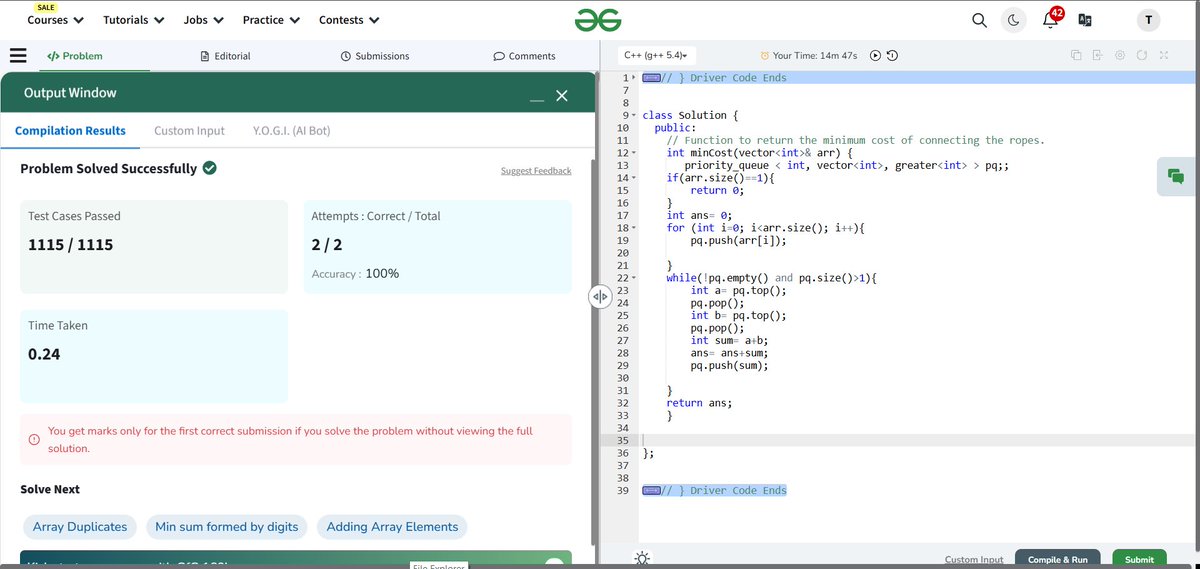Click Accuracy : 100% text
Viewport: 1200px width, 569px height.
[355, 273]
